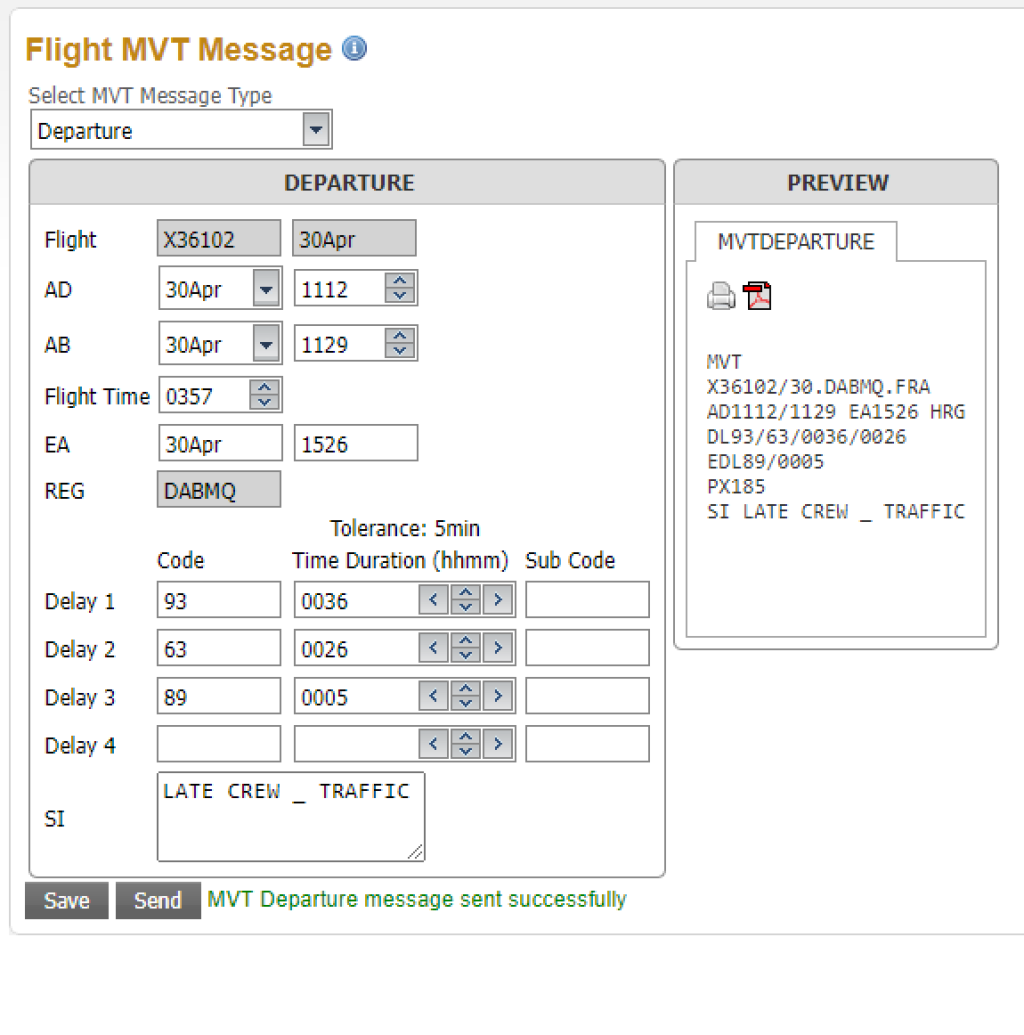Export preview with the PDF icon
Viewport: 1024px width, 1035px height.
(758, 296)
